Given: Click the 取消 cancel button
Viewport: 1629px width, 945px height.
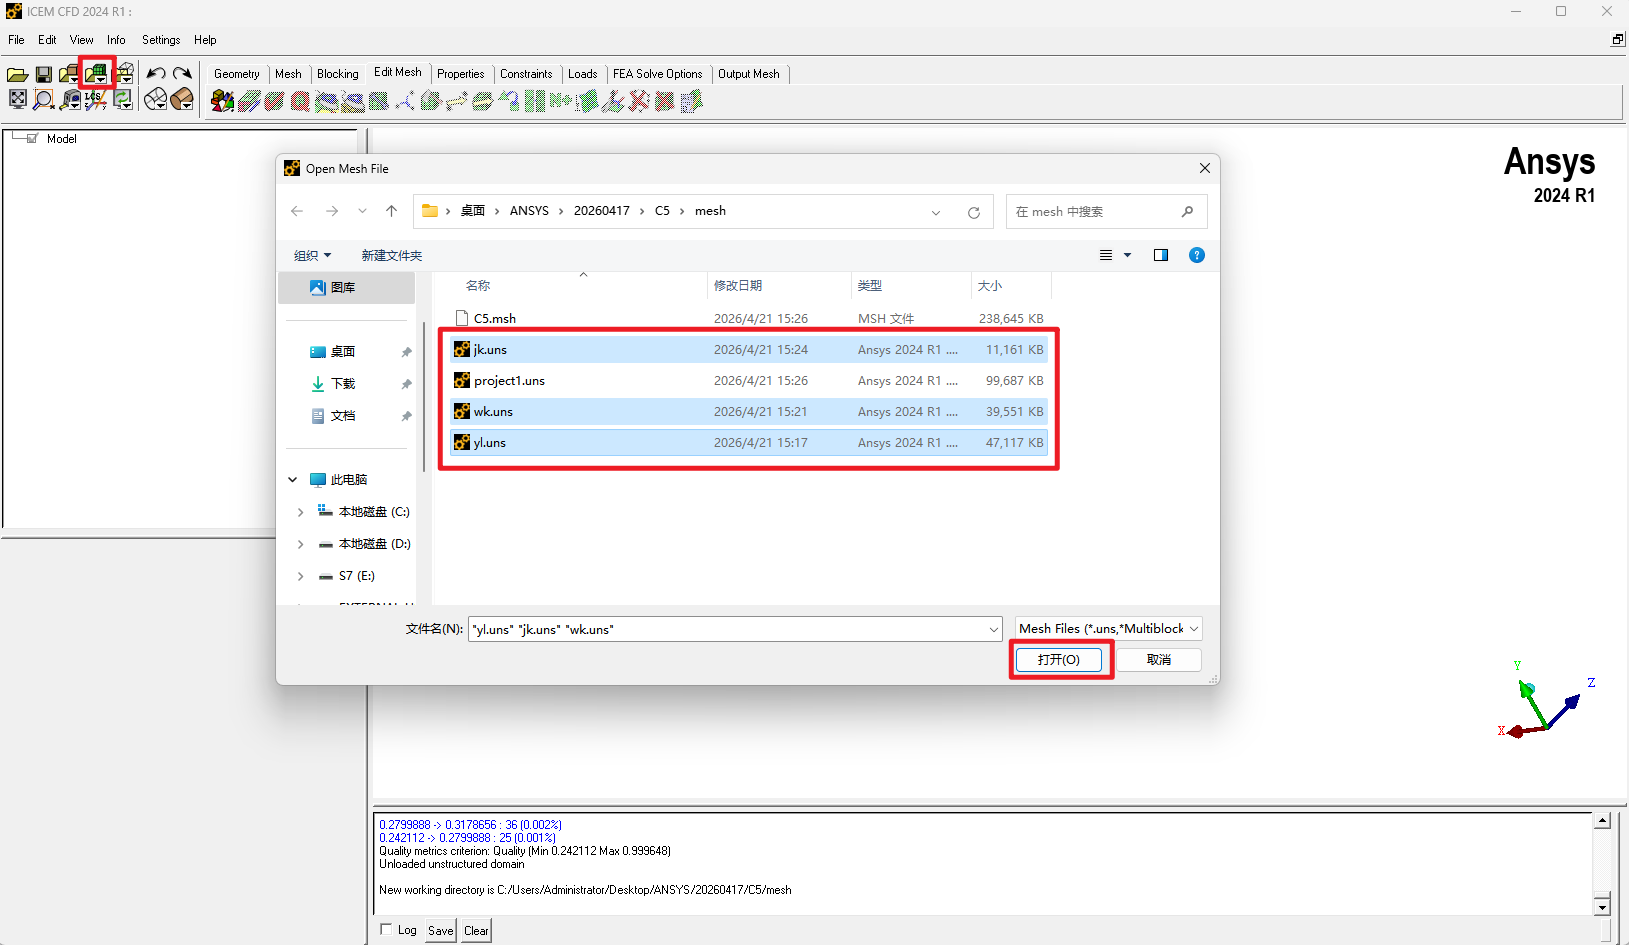Looking at the screenshot, I should coord(1159,659).
